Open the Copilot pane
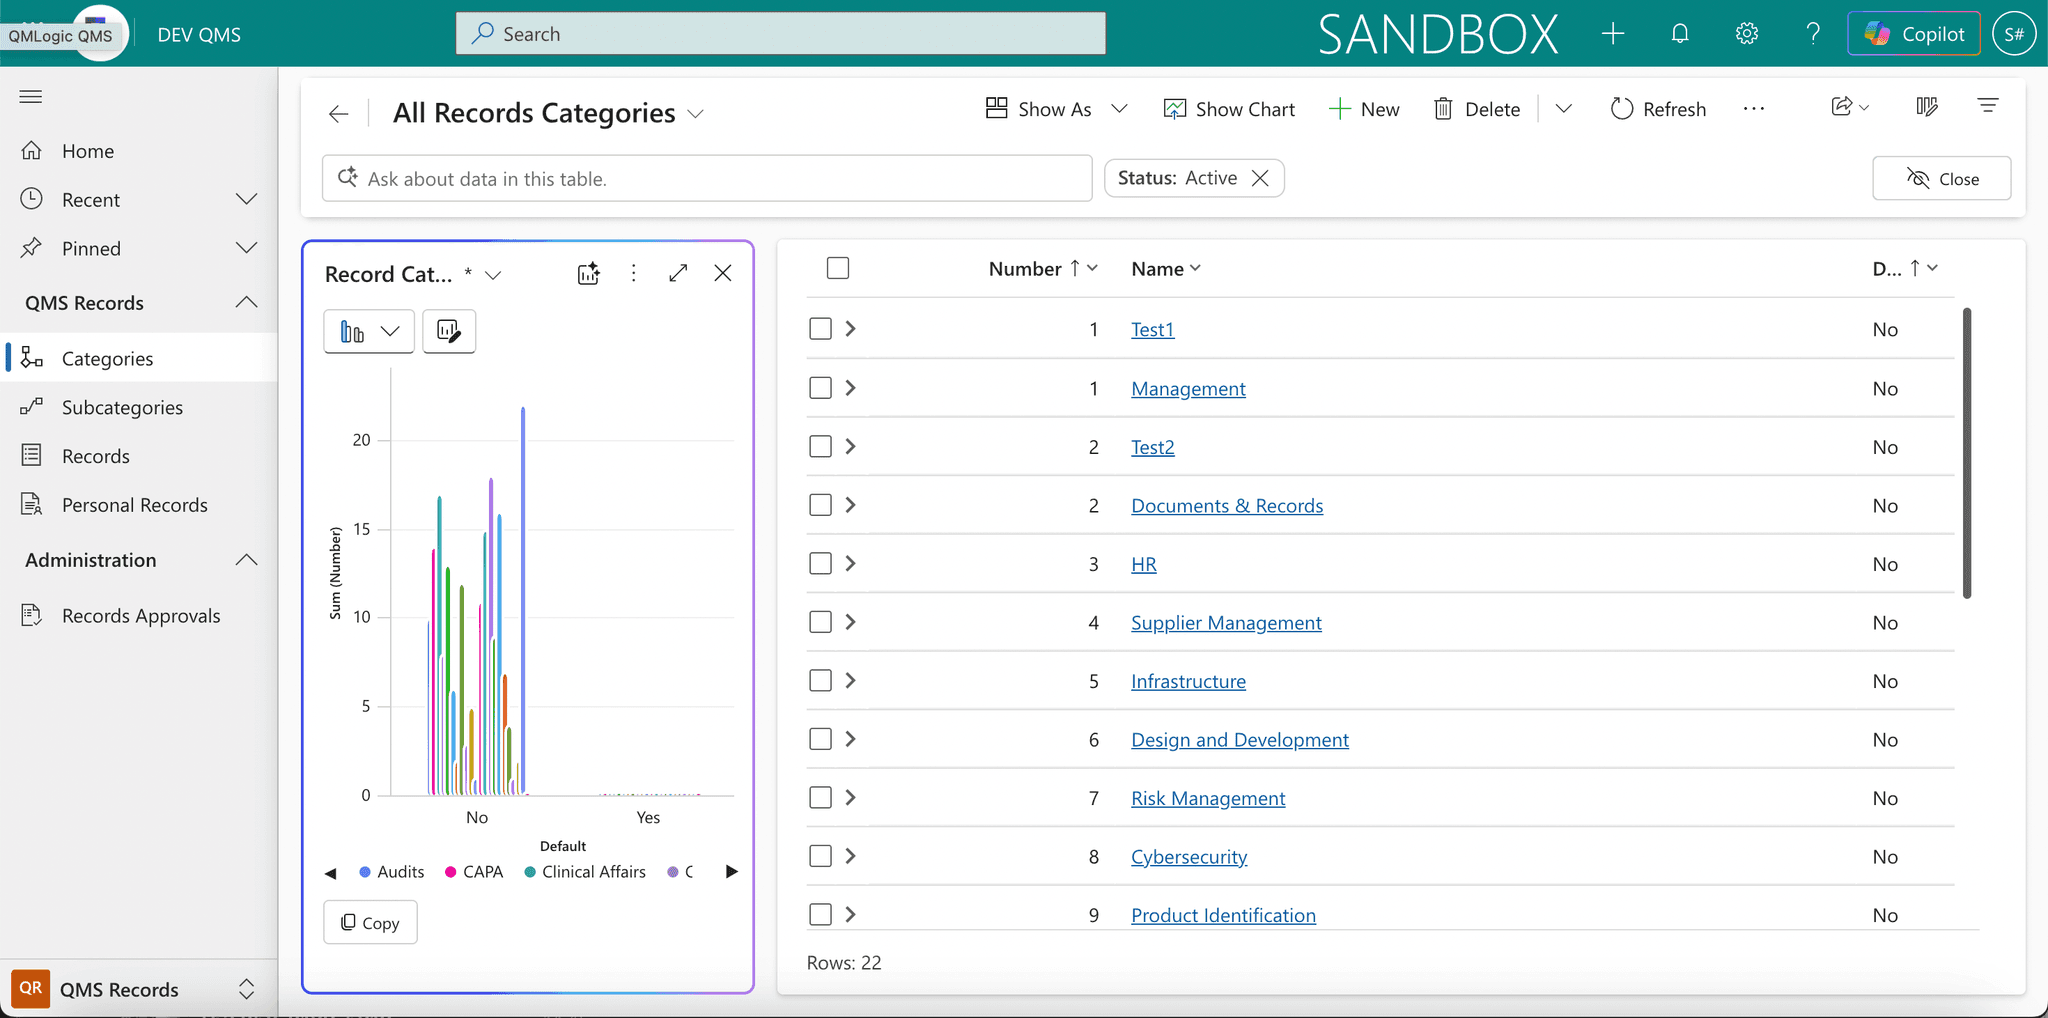This screenshot has width=2048, height=1018. point(1913,34)
